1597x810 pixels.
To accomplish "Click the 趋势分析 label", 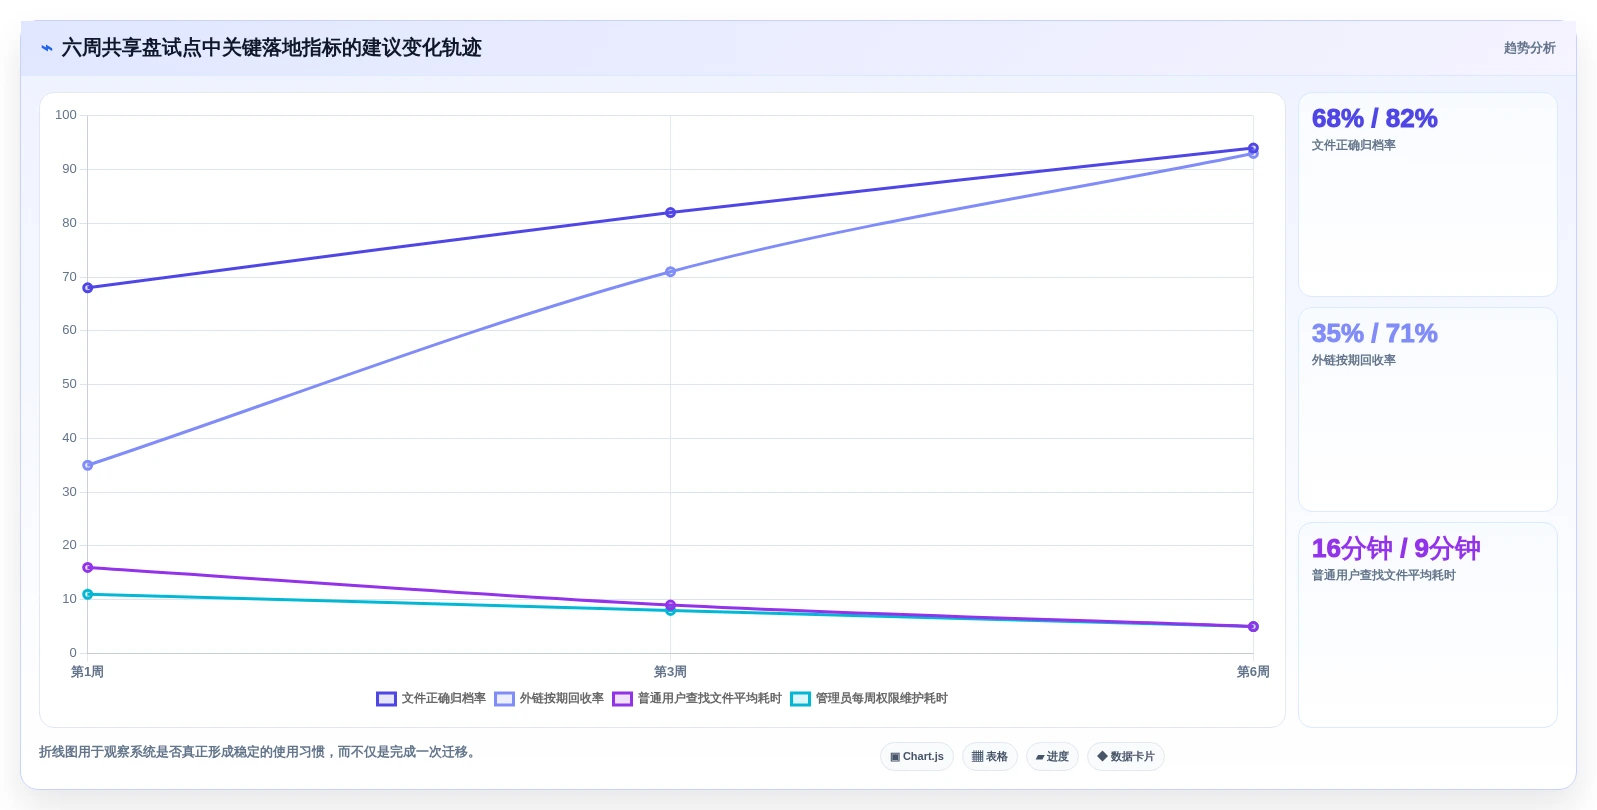I will (1529, 48).
